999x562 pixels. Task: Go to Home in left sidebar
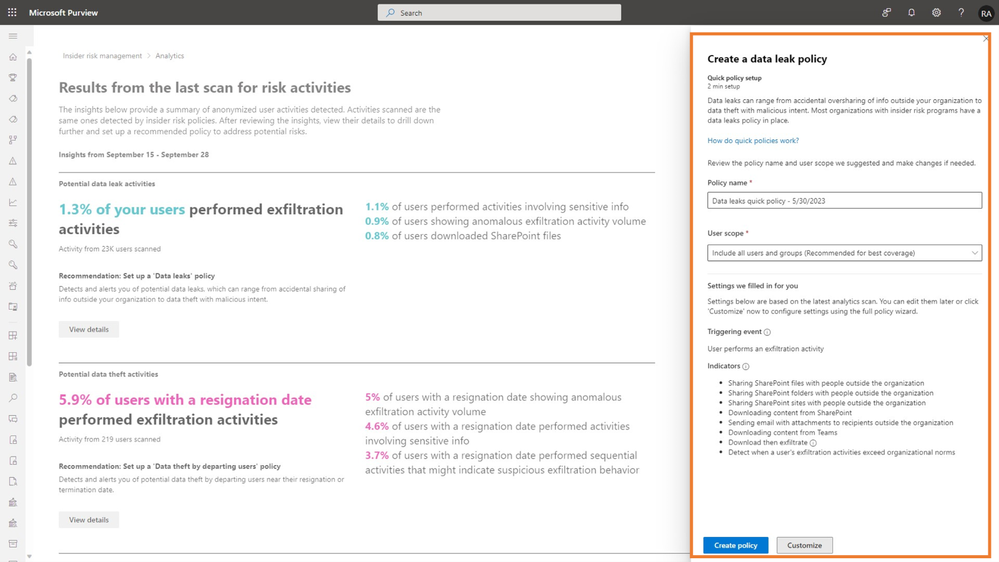(13, 57)
